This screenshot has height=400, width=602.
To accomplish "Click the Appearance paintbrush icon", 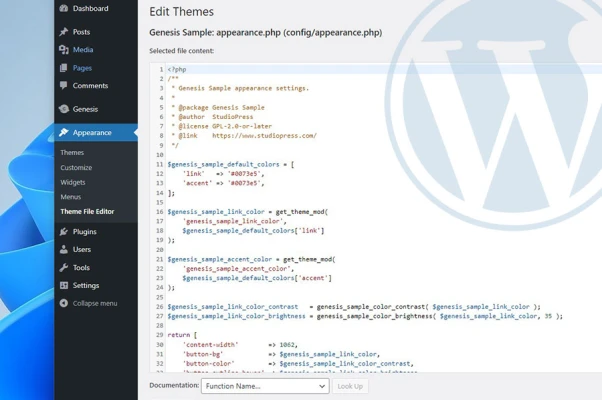I will click(64, 132).
